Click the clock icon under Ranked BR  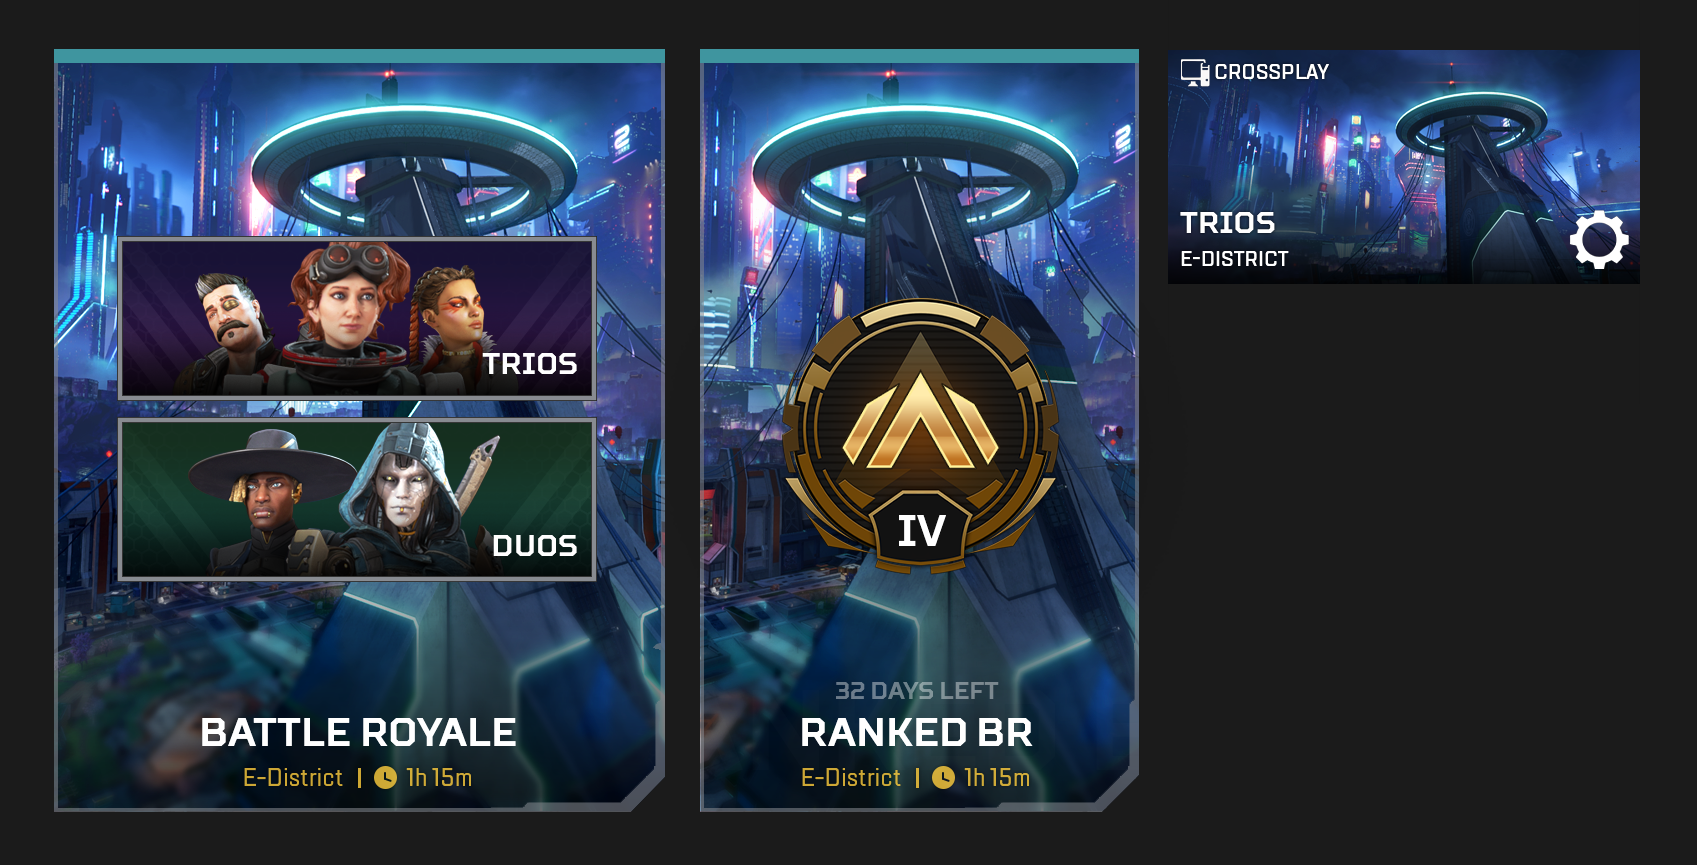click(x=943, y=778)
